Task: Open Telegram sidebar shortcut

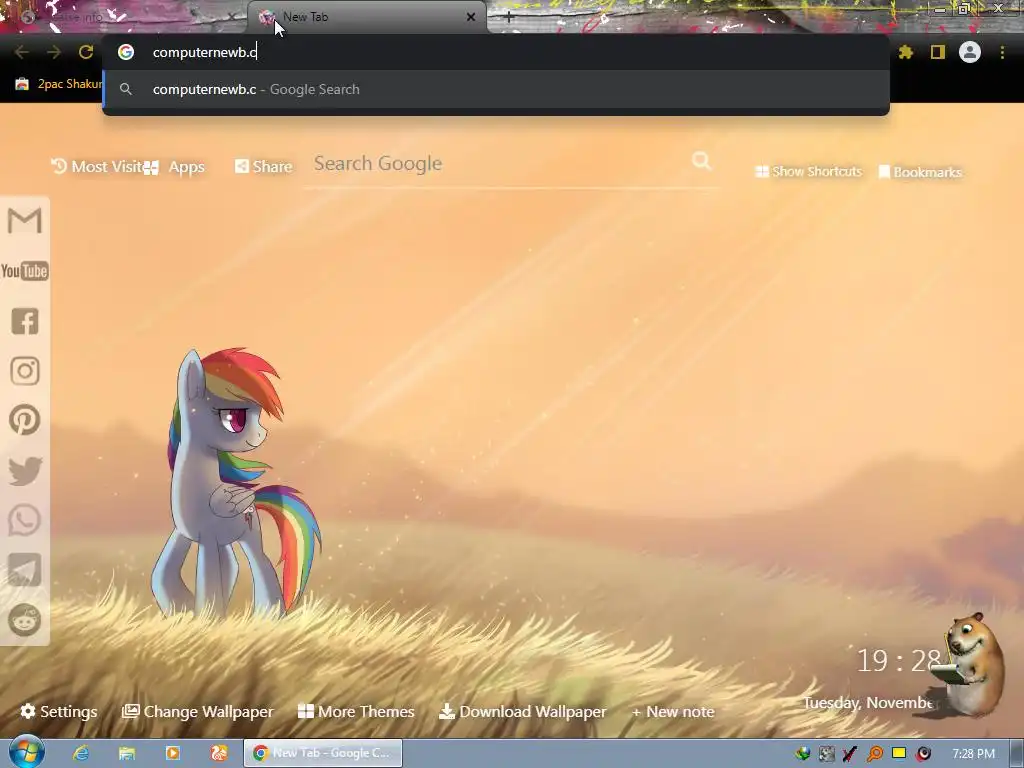Action: [x=25, y=569]
